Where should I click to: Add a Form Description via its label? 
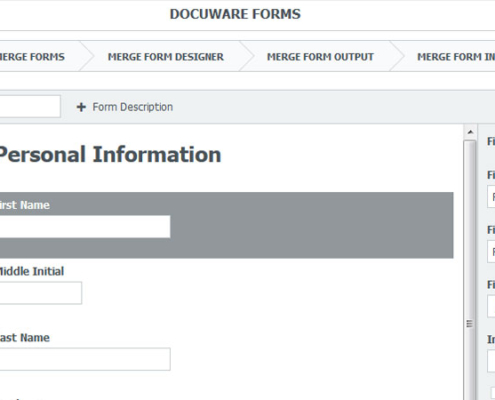point(133,107)
